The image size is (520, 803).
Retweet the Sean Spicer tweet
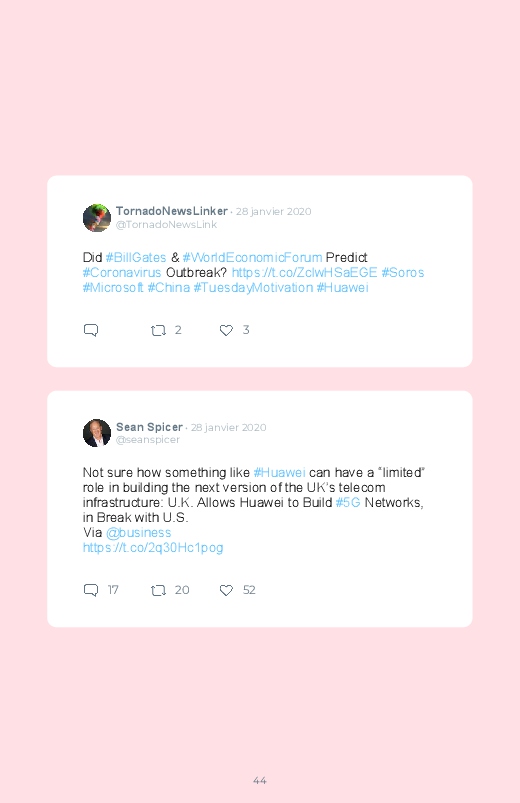click(x=158, y=590)
